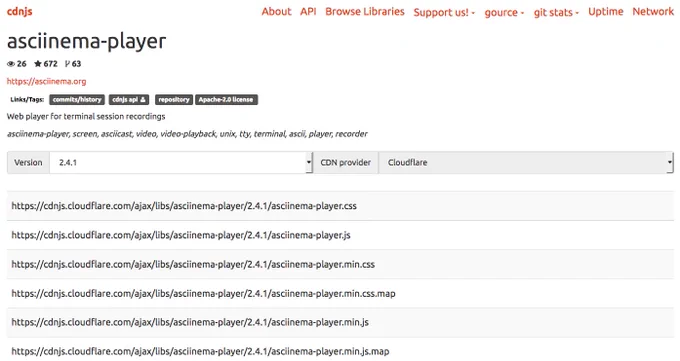This screenshot has width=680, height=361.
Task: Open the commits/history tag
Action: coord(77,100)
